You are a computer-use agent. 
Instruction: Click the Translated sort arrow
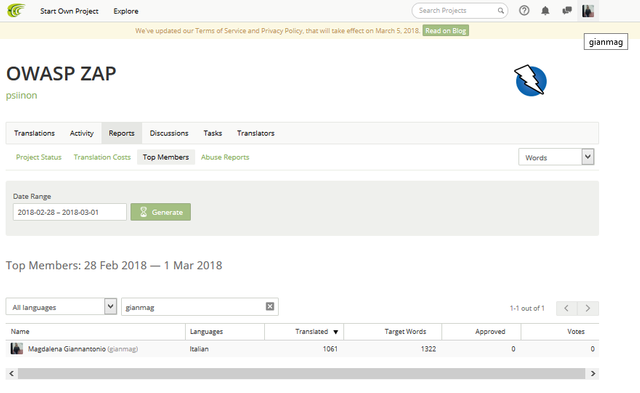[336, 332]
